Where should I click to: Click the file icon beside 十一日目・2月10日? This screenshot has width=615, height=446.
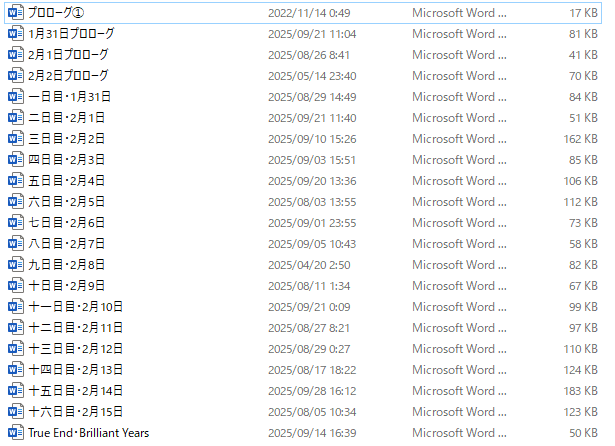15,307
